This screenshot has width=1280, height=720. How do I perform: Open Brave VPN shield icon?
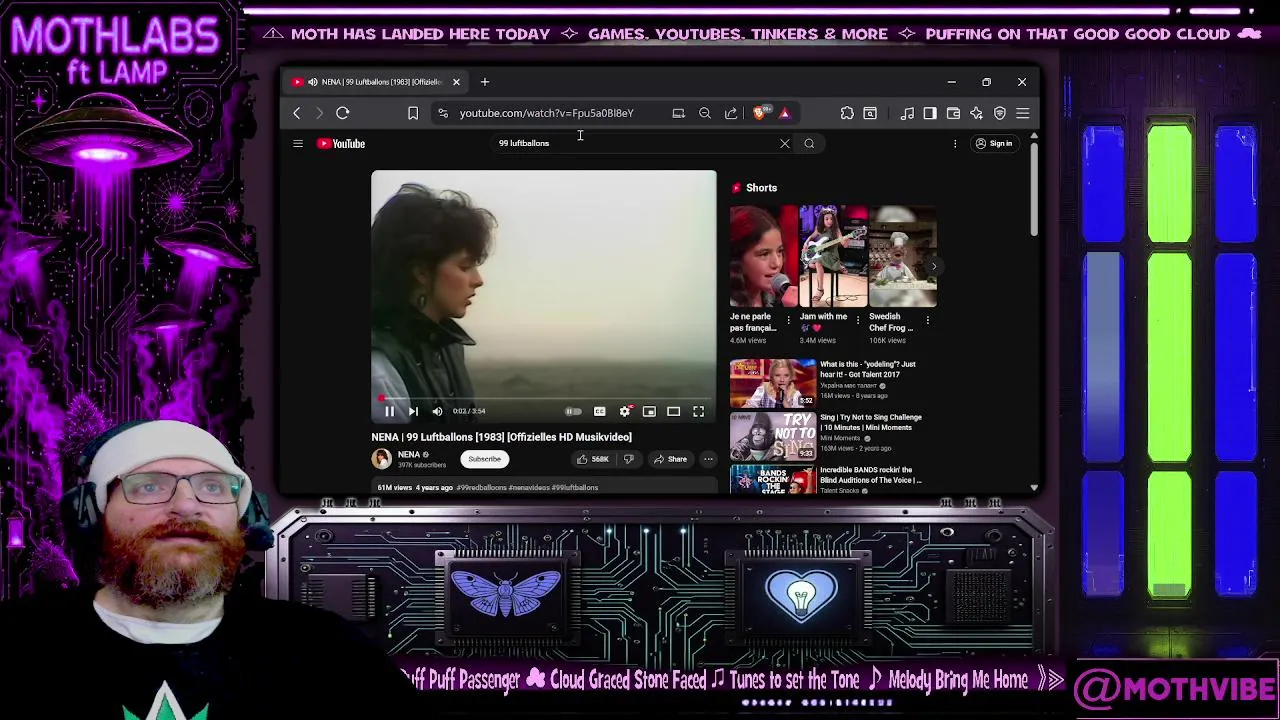[999, 113]
